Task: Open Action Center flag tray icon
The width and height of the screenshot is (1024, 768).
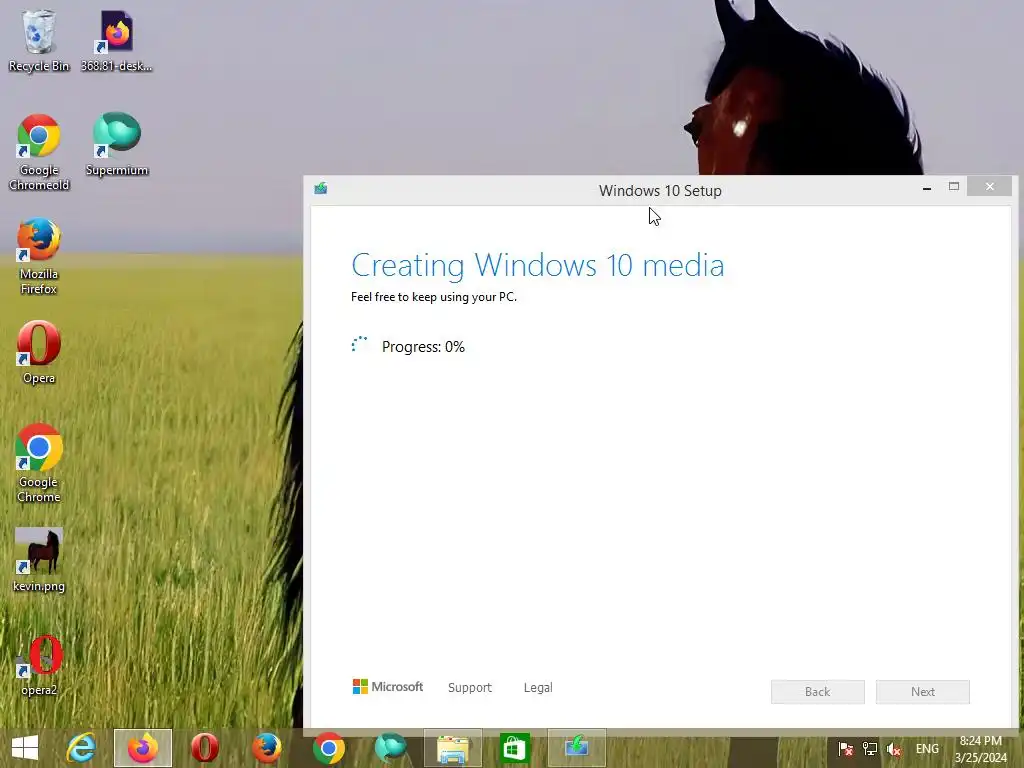Action: click(x=845, y=749)
